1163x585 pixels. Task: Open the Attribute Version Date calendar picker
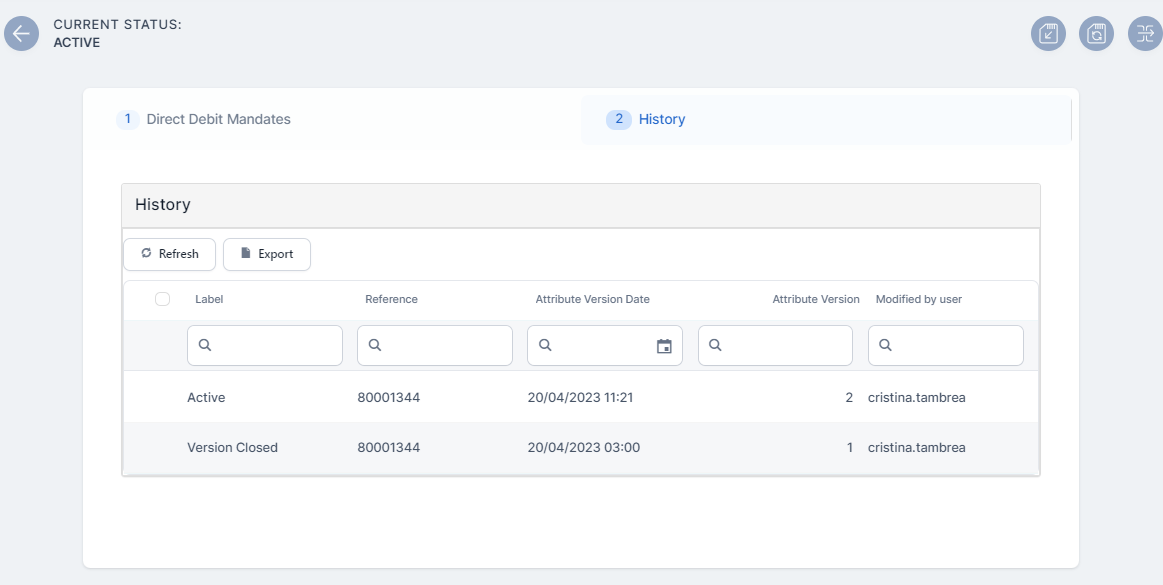coord(664,346)
